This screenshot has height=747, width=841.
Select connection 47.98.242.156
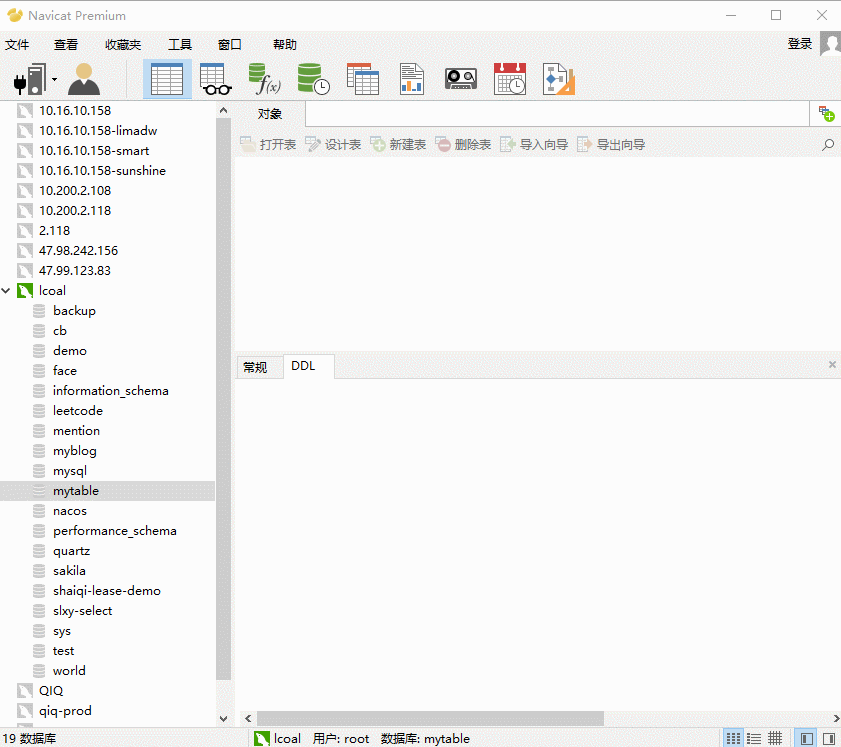pyautogui.click(x=78, y=250)
